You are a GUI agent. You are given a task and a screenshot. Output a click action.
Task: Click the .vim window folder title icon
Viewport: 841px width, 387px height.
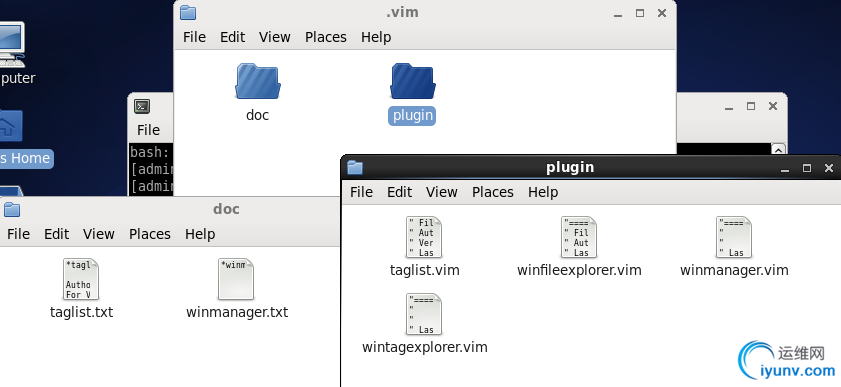point(188,12)
